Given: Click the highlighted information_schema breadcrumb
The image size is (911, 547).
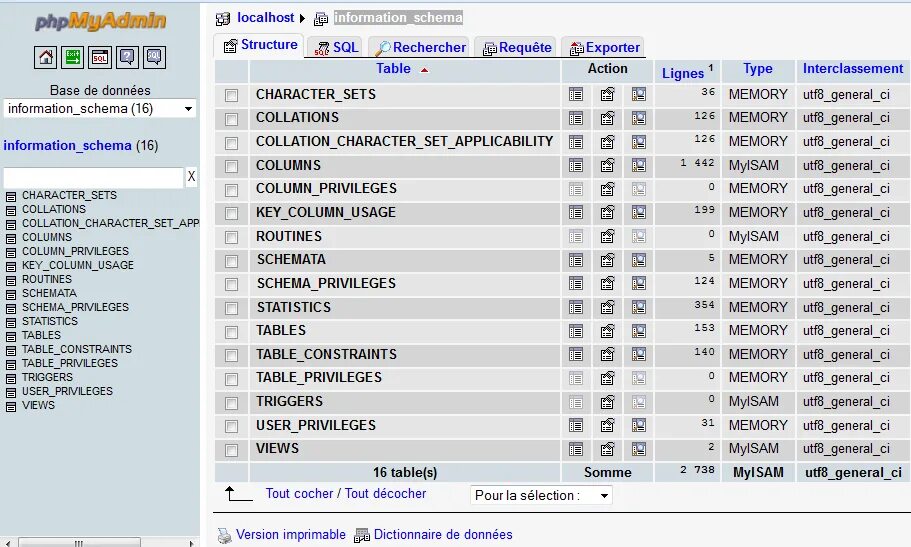Looking at the screenshot, I should coord(398,17).
